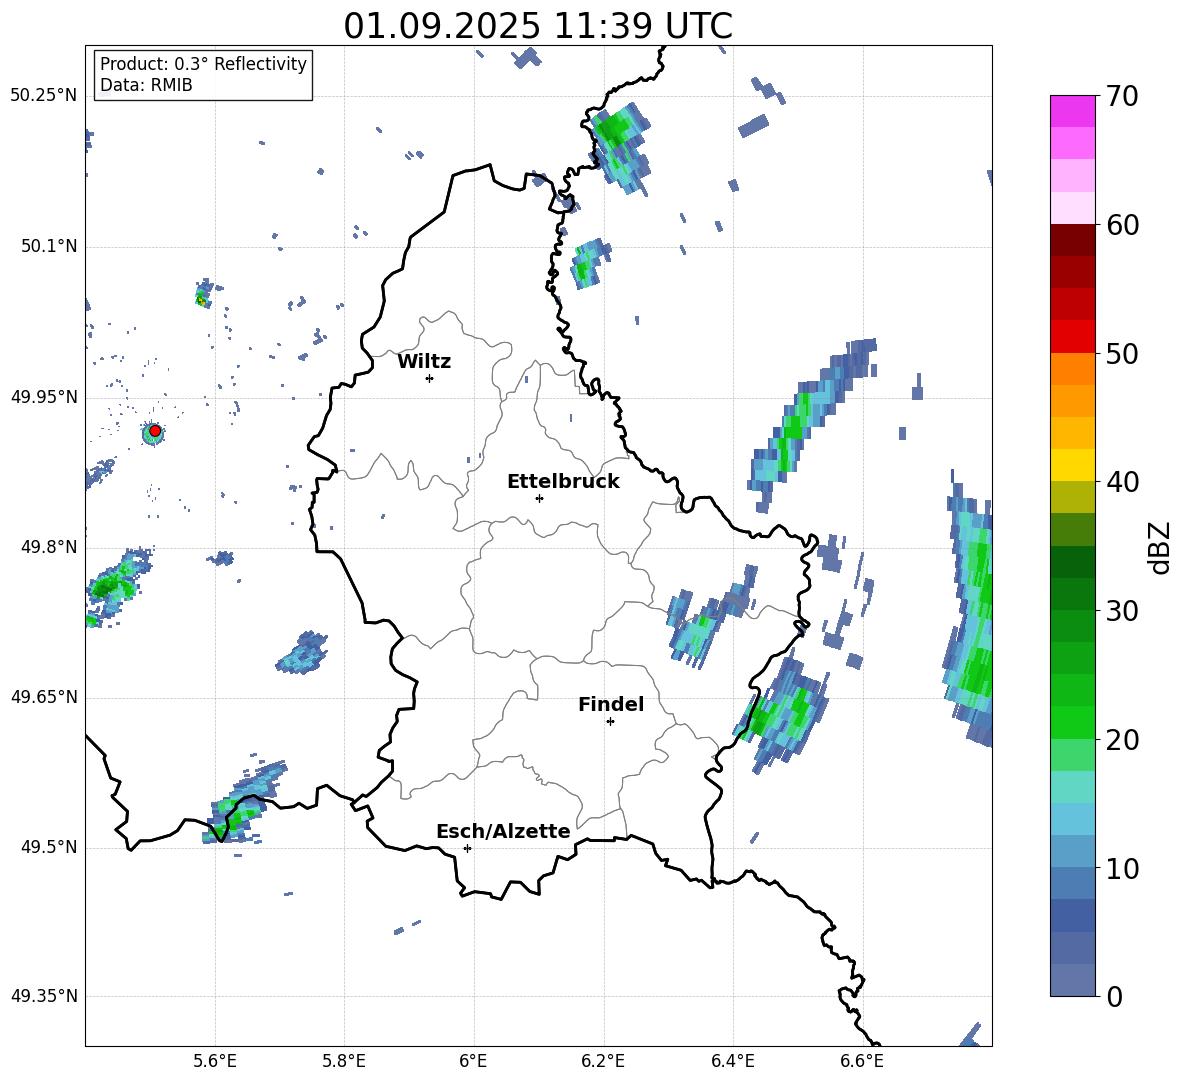Click the 49.5°N latitude label
The width and height of the screenshot is (1184, 1081).
point(49,847)
